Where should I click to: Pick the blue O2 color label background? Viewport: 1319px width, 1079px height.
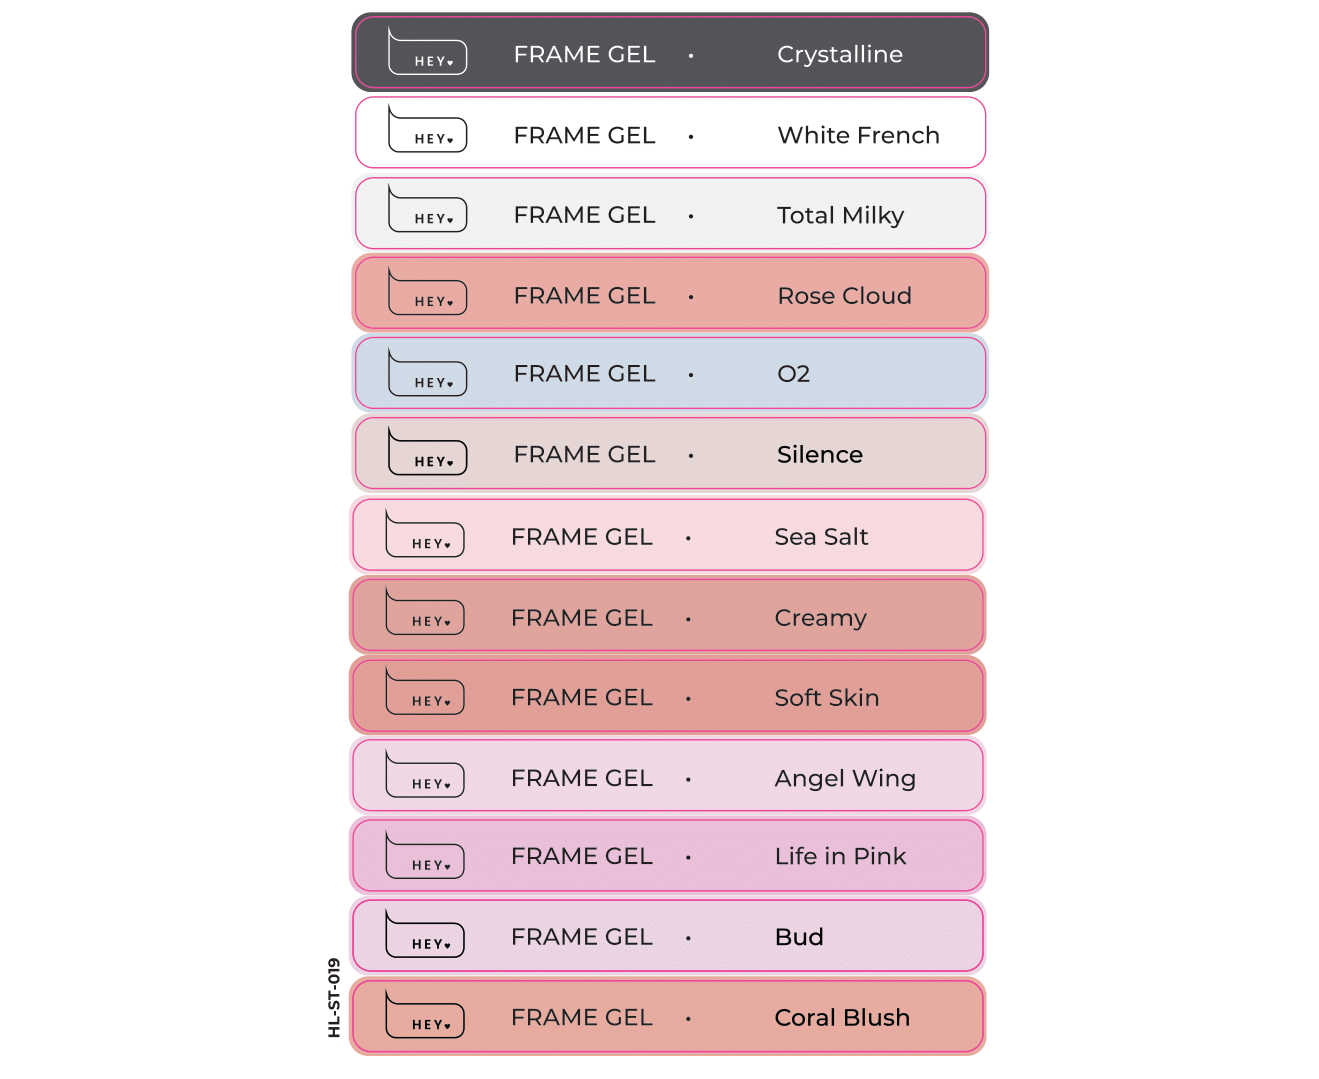(670, 373)
